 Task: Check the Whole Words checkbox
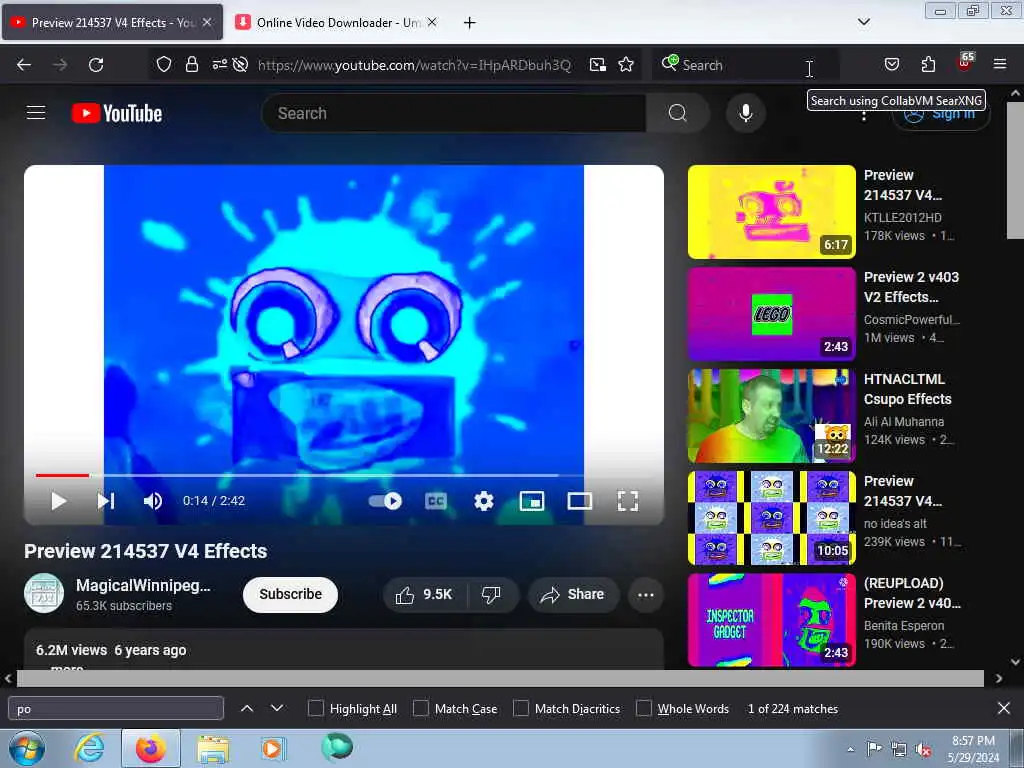coord(644,709)
